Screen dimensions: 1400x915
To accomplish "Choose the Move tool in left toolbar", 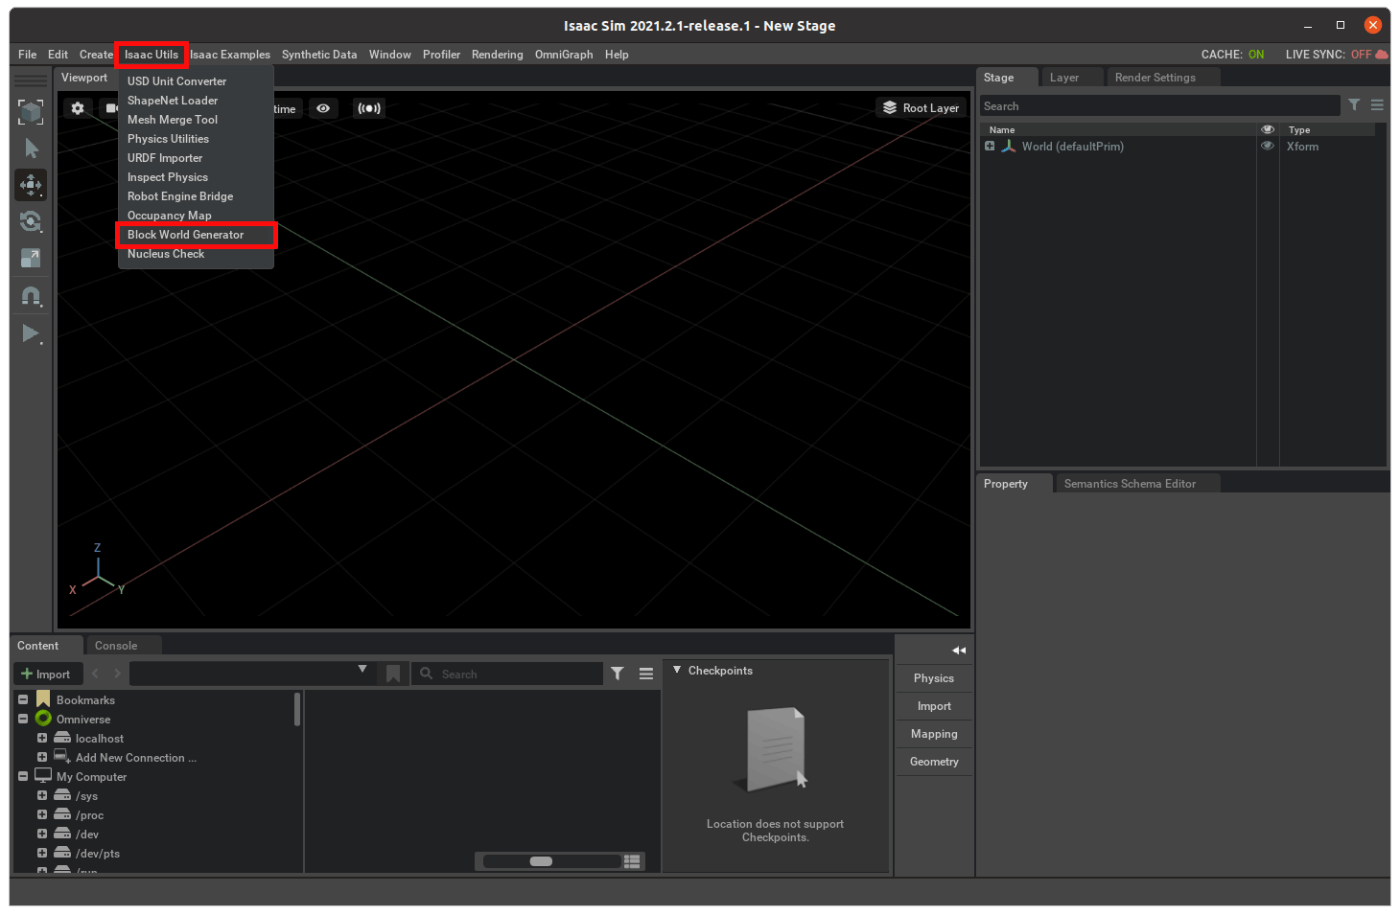I will [x=31, y=185].
